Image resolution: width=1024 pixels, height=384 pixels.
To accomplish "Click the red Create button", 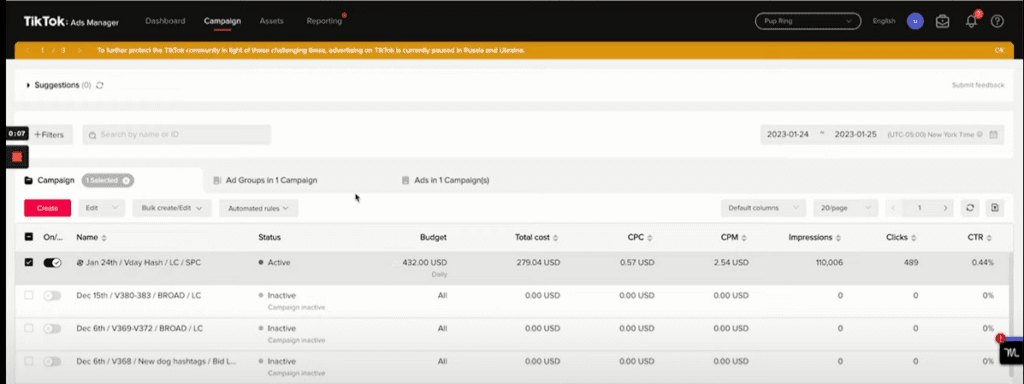I will coord(48,208).
